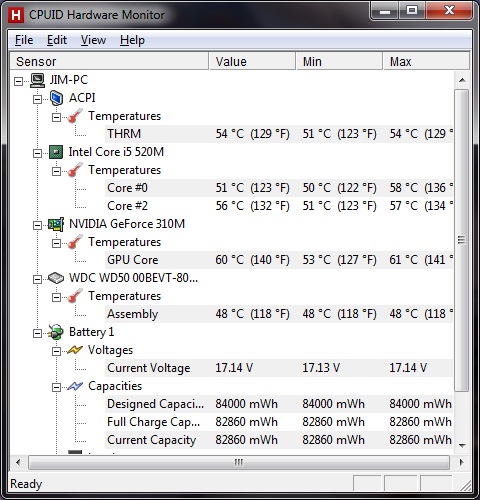Image resolution: width=480 pixels, height=500 pixels.
Task: Select the Current Capacity row
Action: [279, 440]
